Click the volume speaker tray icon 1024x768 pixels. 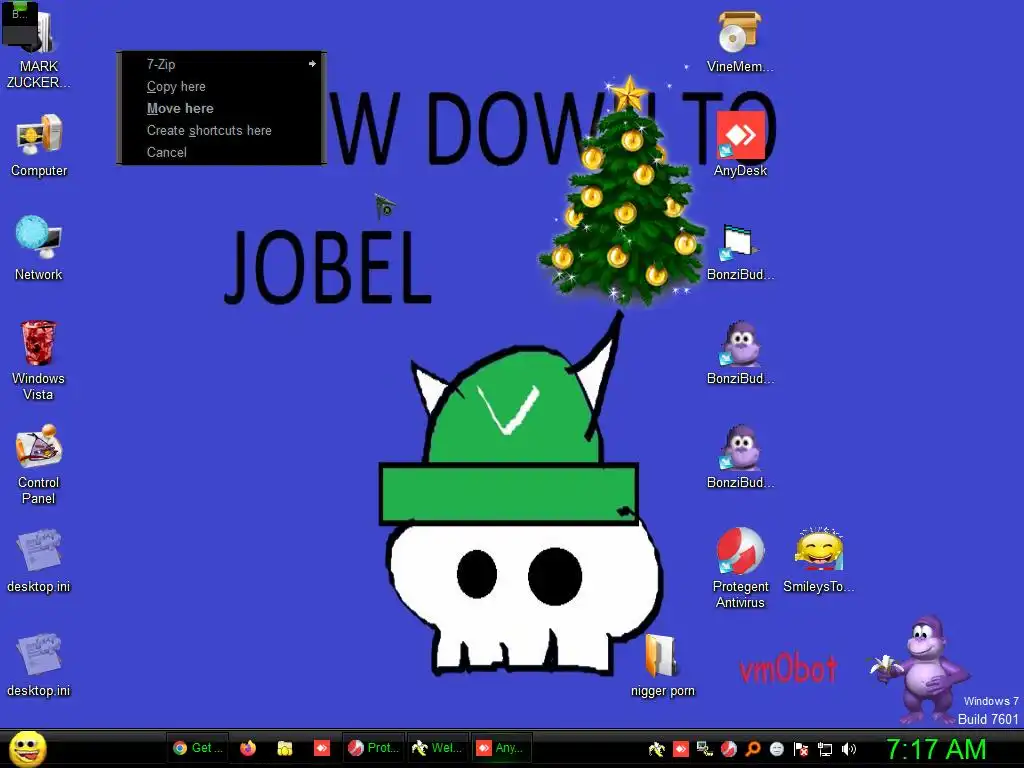point(849,748)
